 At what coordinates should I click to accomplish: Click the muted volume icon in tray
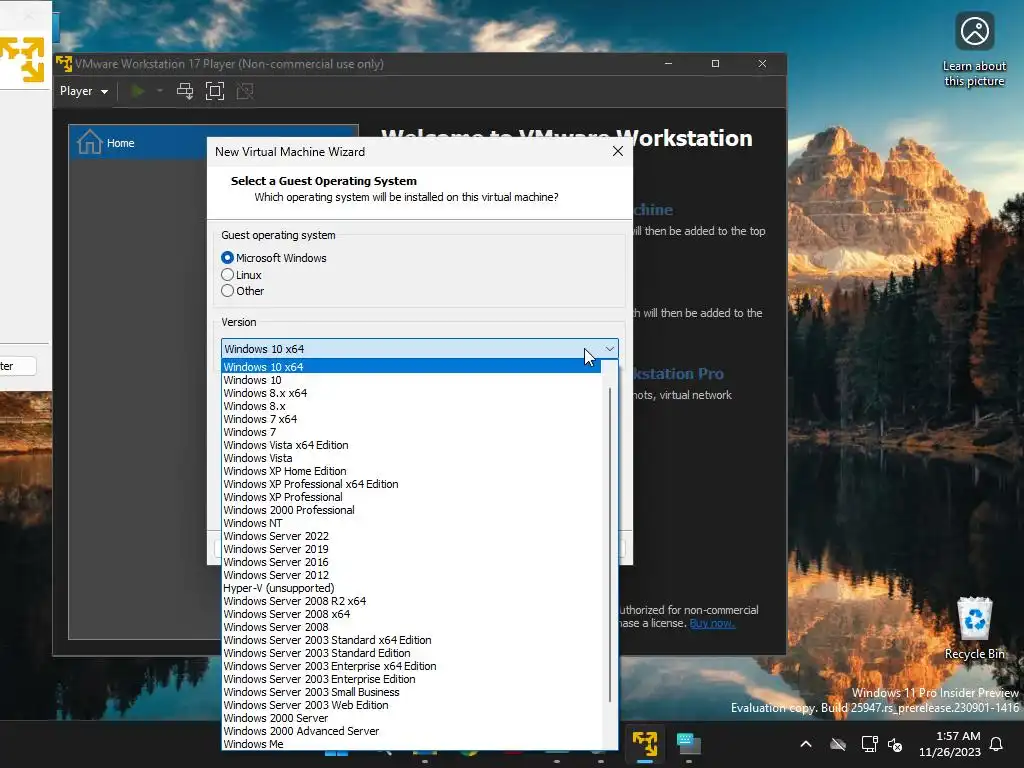coord(895,744)
